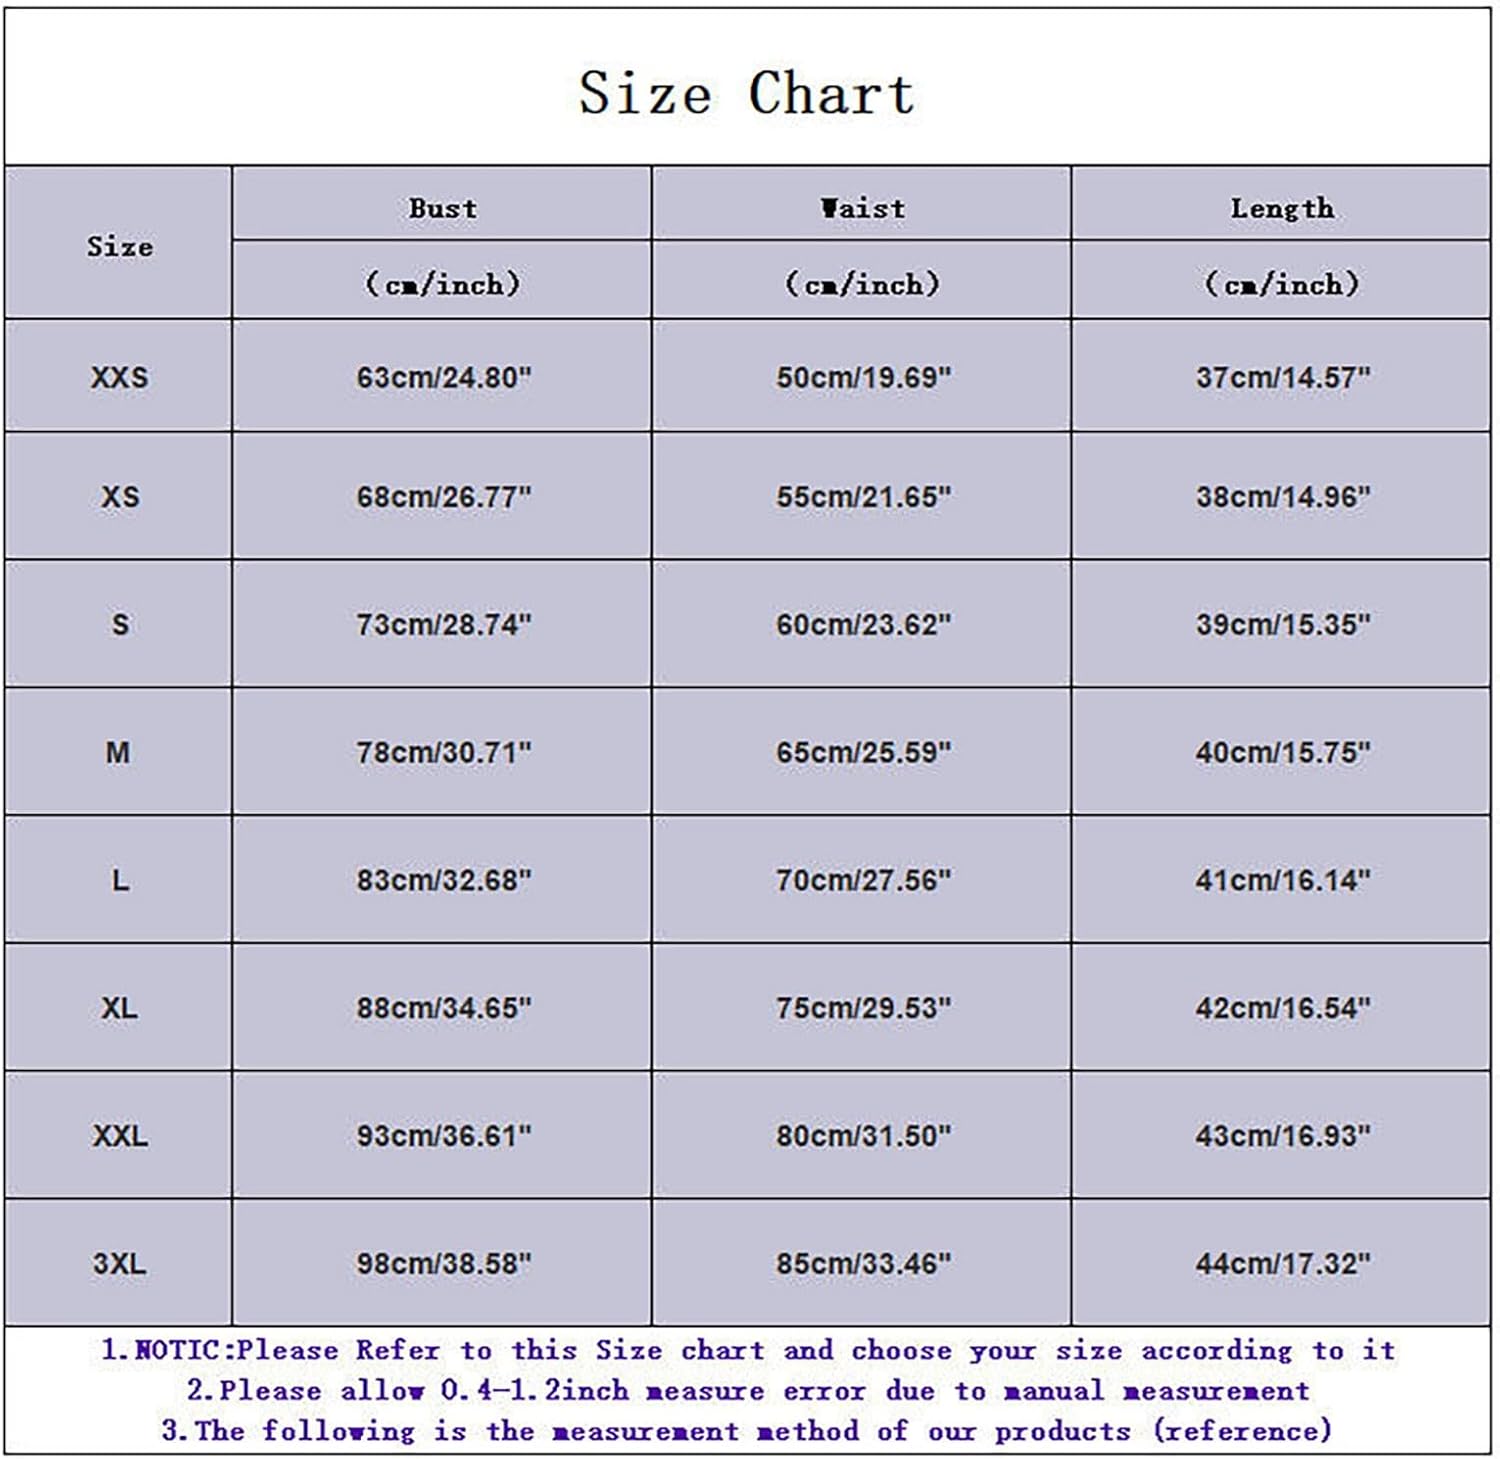The image size is (1500, 1459).
Task: Click the XS bust value 68cm/26.77"
Action: click(443, 496)
